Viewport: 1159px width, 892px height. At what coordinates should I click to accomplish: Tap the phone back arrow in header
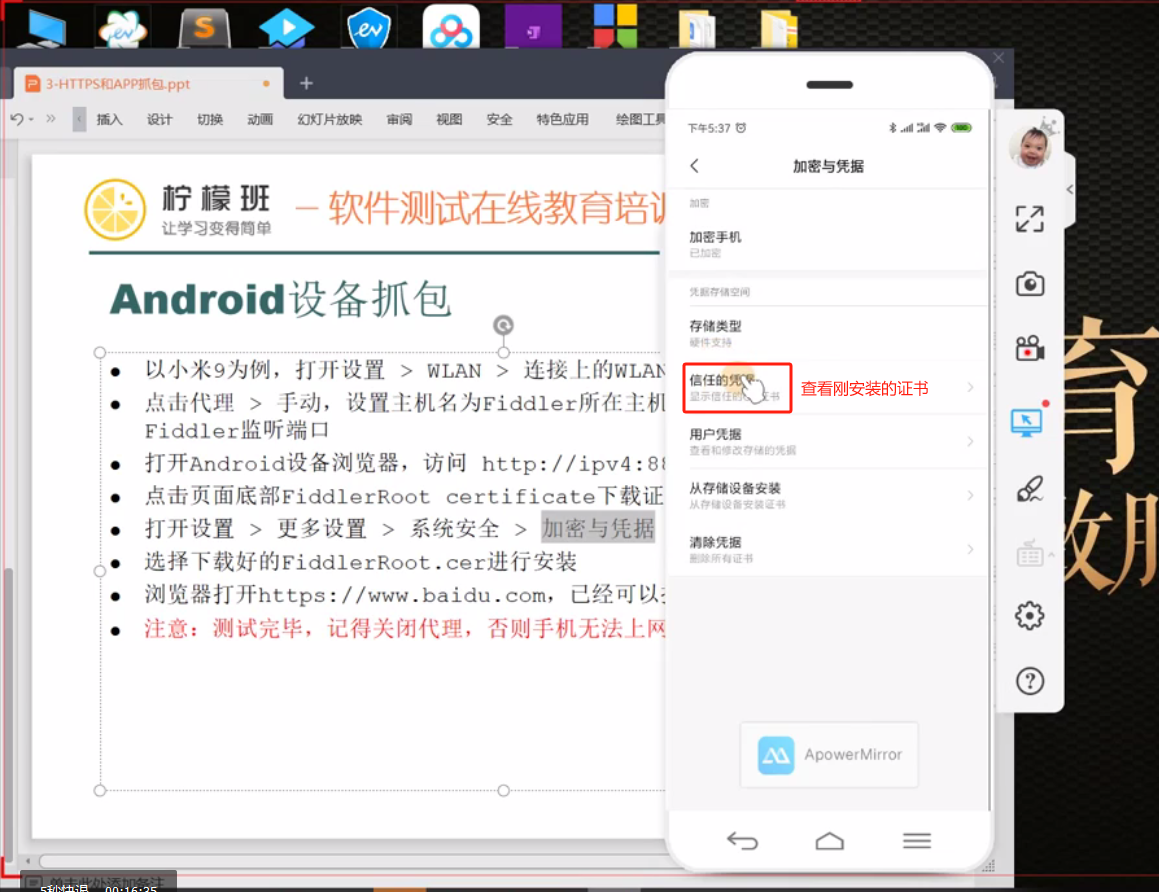(x=694, y=166)
